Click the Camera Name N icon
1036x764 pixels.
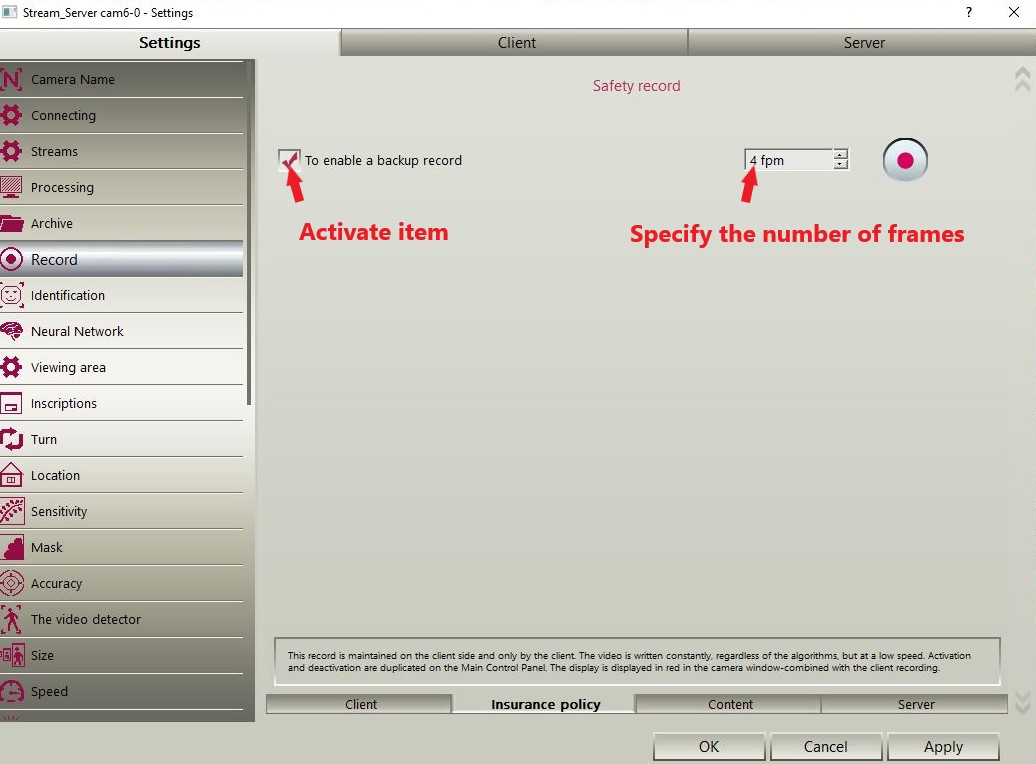[11, 79]
